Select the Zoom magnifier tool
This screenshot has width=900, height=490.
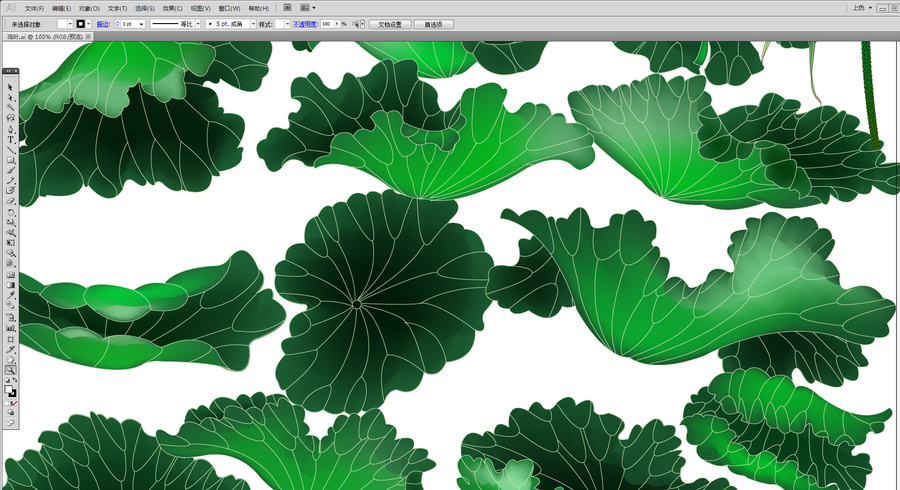coord(10,370)
